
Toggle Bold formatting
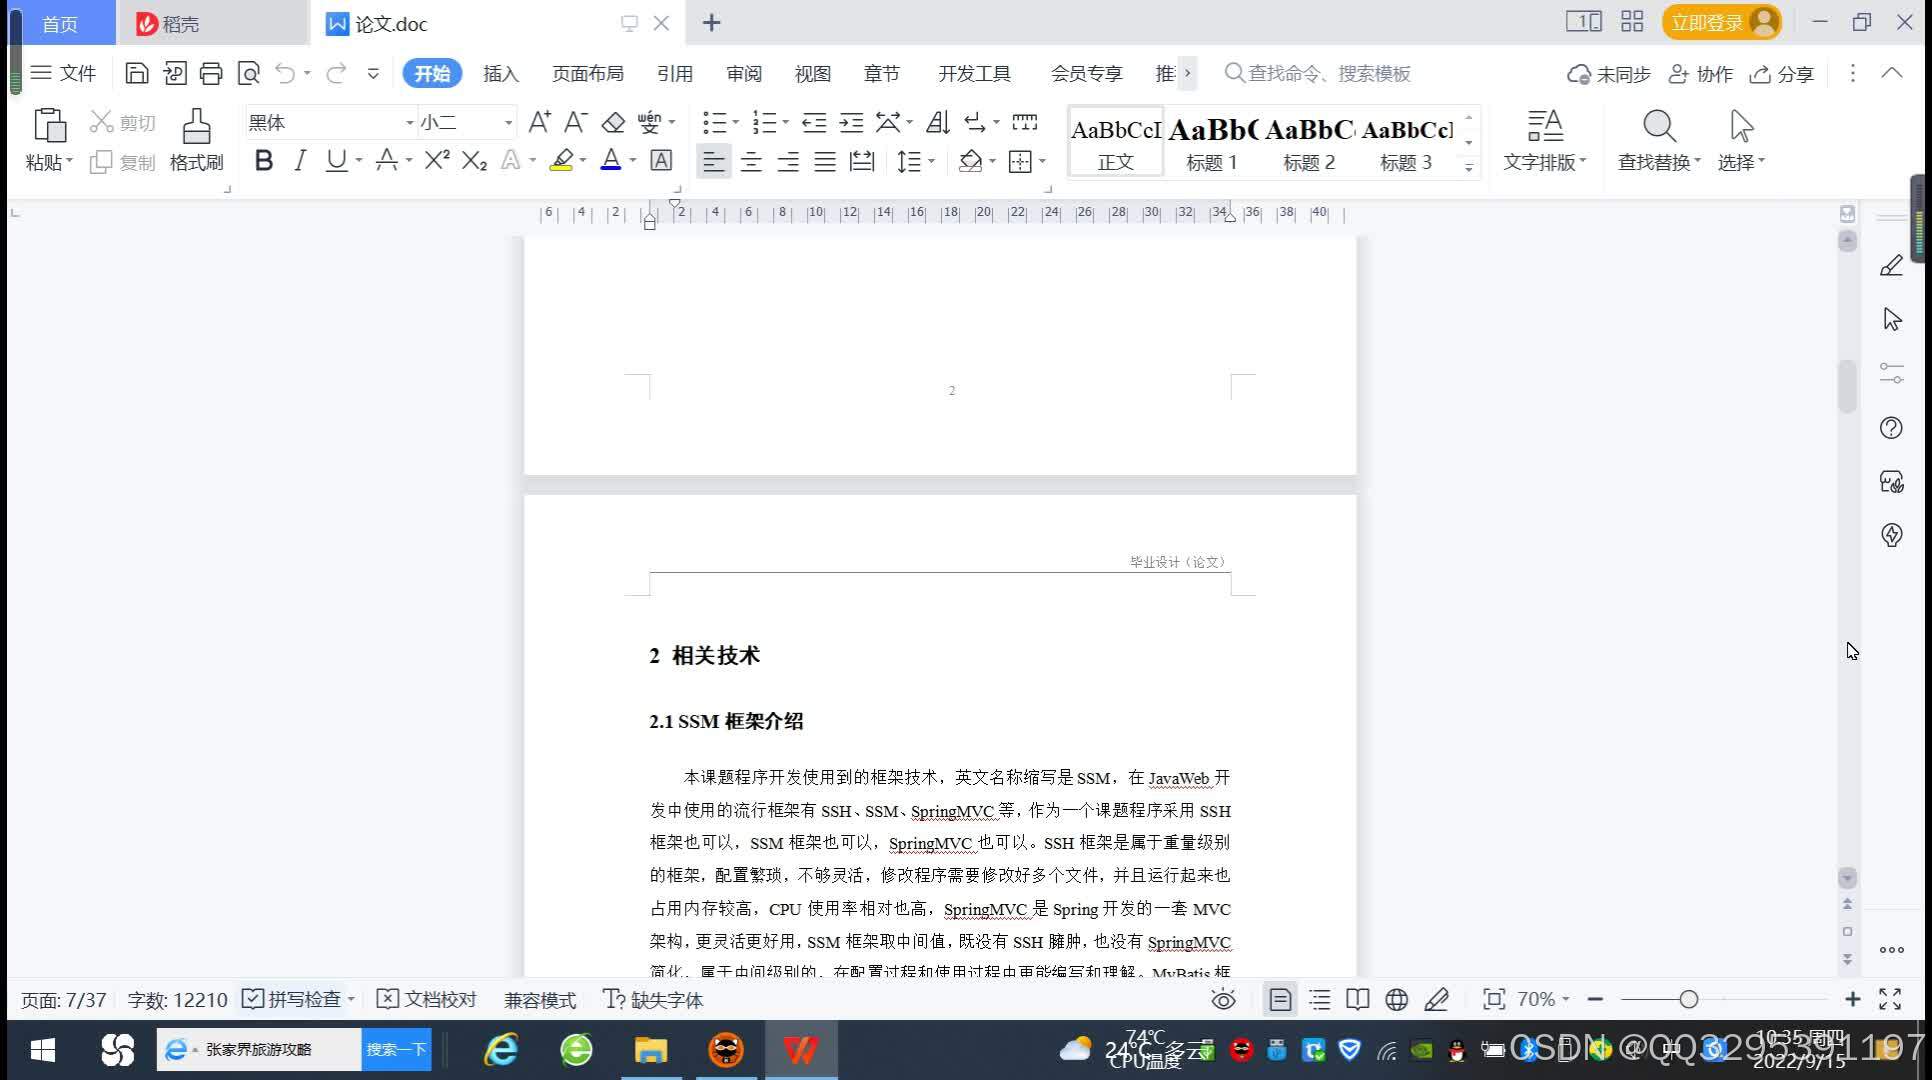click(x=264, y=160)
